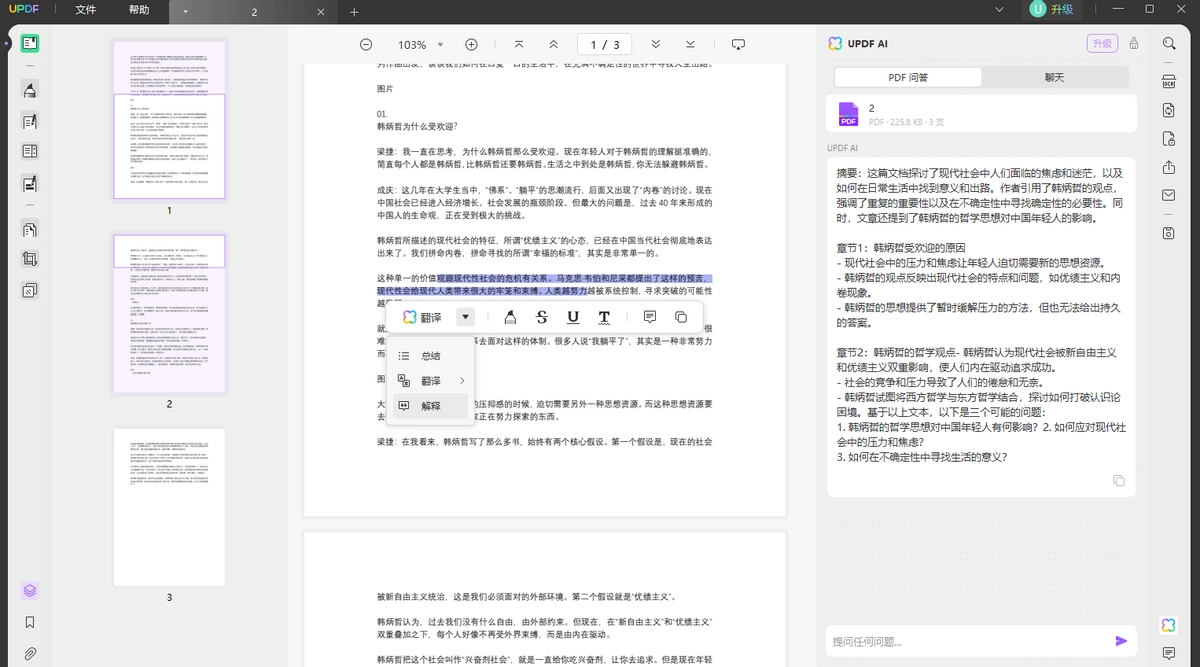Zoom in with the plus icon
The image size is (1200, 667).
(x=471, y=45)
